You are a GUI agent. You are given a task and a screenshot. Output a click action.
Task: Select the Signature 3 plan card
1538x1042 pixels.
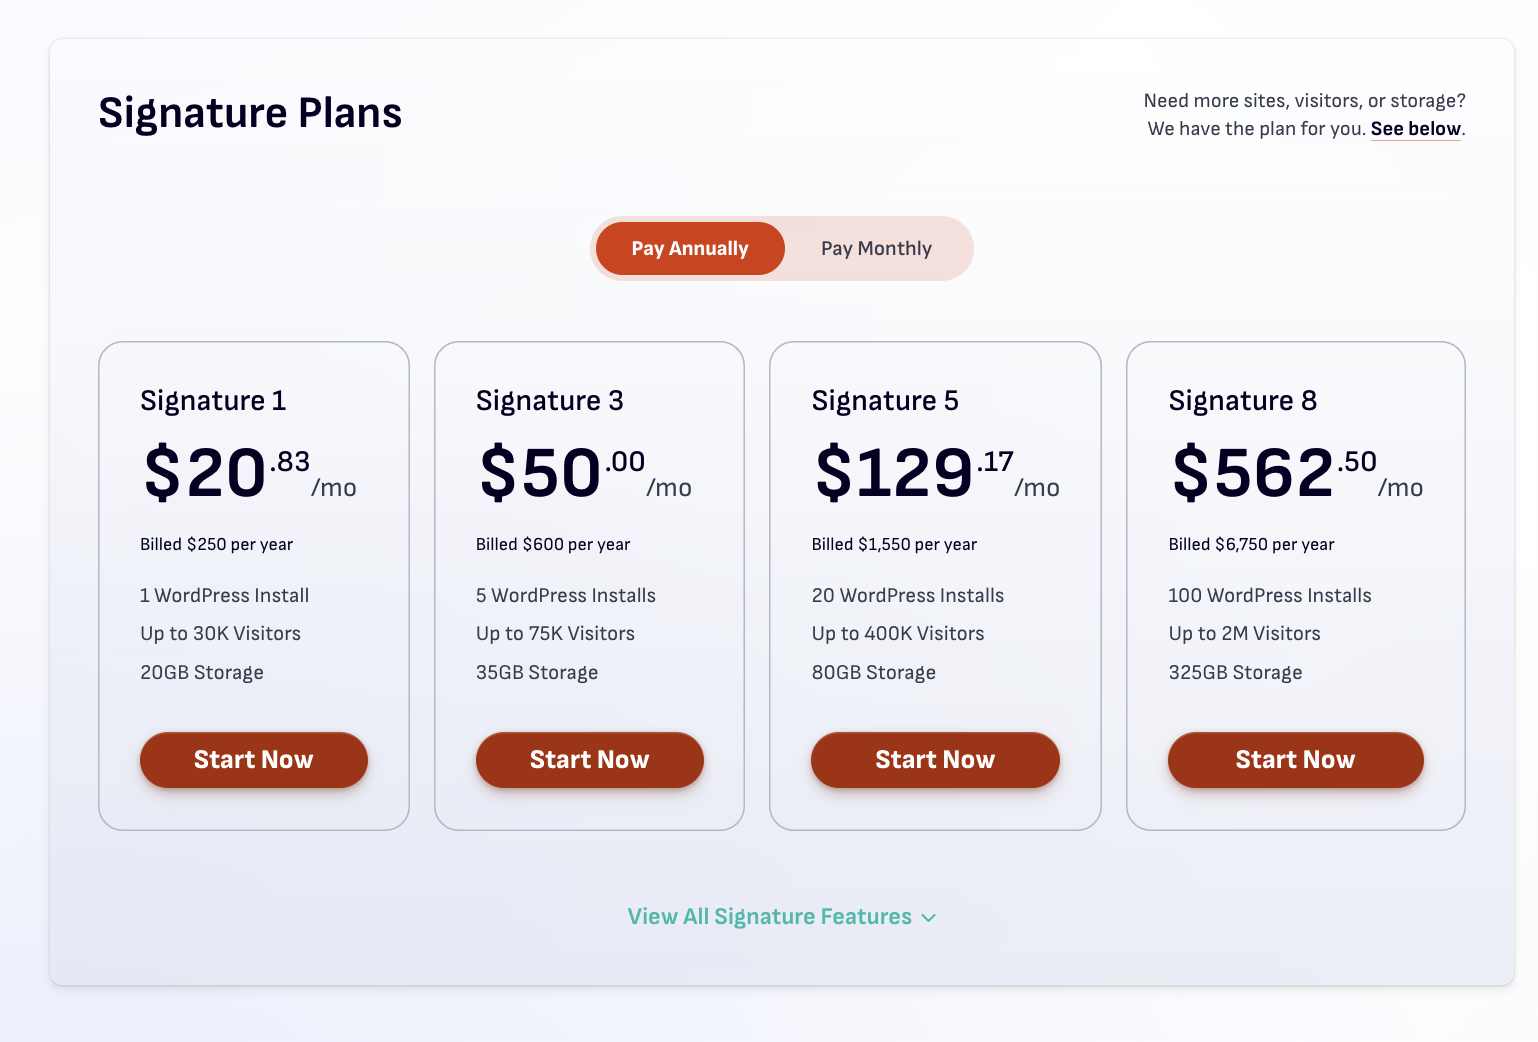(x=589, y=585)
